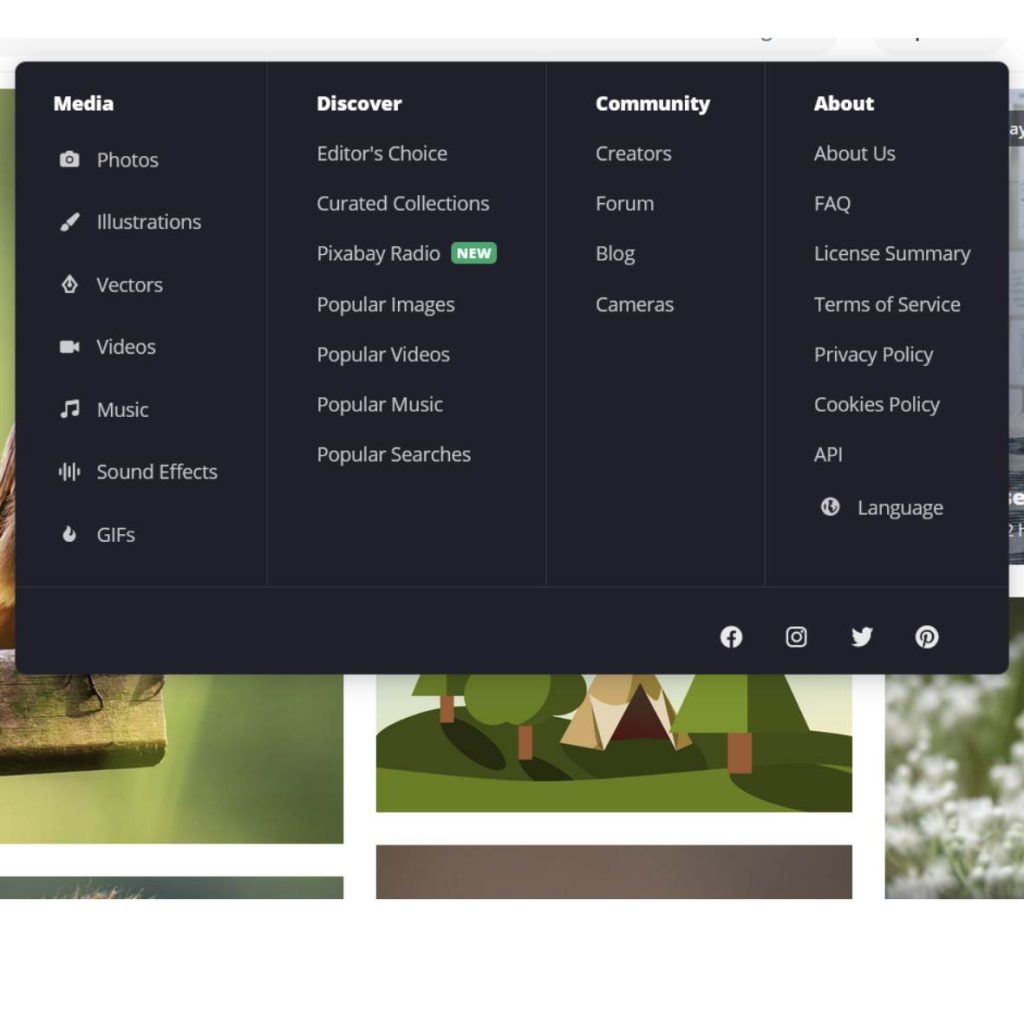Open Pixabay's Facebook page icon
This screenshot has height=1024, width=1024.
click(731, 637)
